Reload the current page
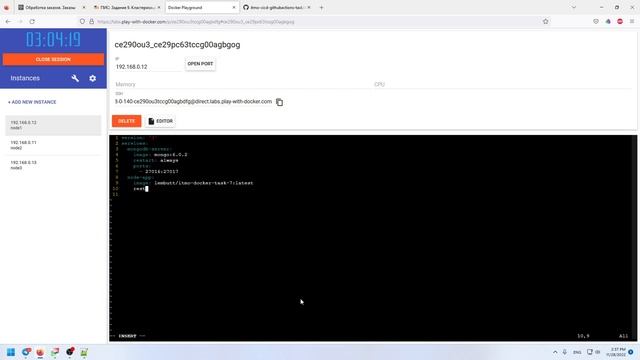The width and height of the screenshot is (640, 360). tap(32, 21)
